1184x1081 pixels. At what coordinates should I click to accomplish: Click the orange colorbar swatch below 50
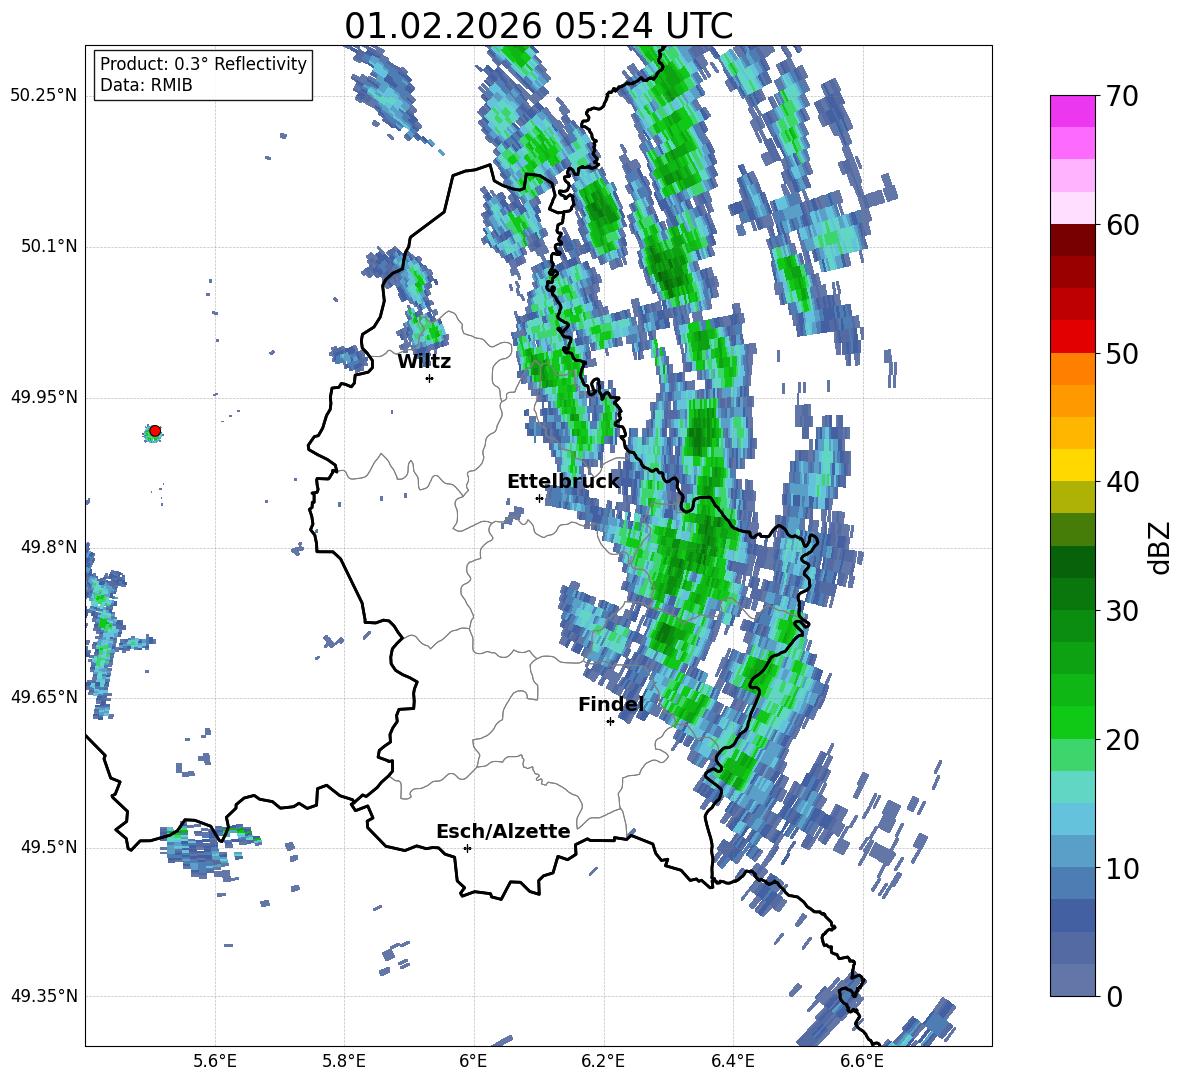pos(1072,369)
